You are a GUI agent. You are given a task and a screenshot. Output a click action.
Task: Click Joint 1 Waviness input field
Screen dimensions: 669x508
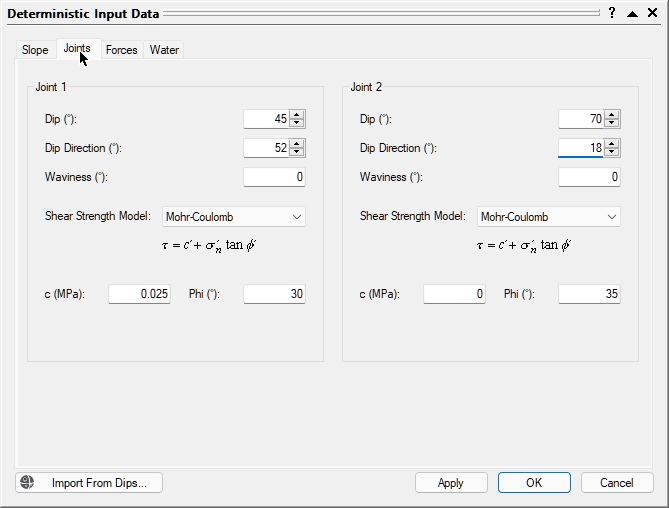pos(274,177)
